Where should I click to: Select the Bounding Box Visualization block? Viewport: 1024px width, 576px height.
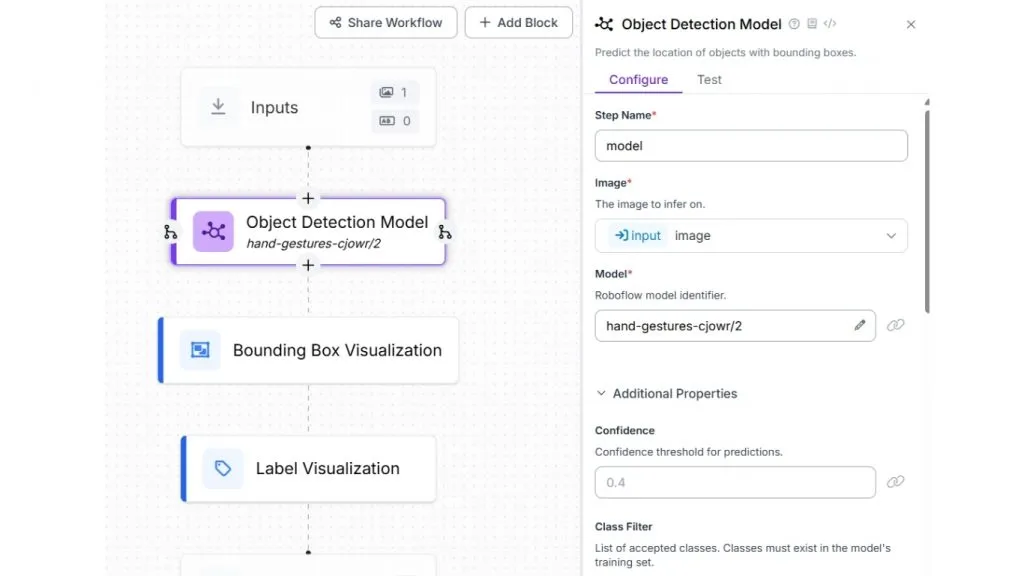(x=308, y=350)
